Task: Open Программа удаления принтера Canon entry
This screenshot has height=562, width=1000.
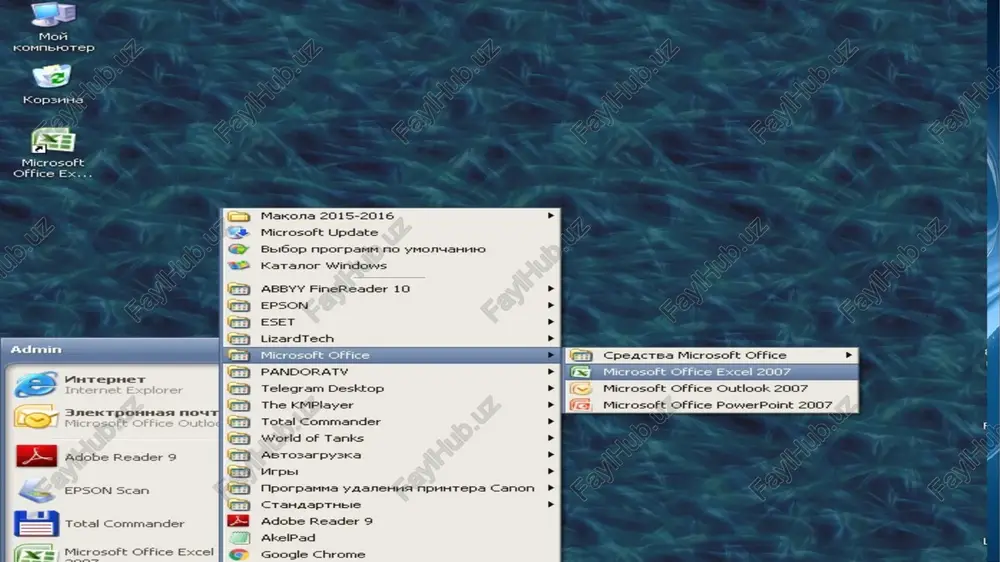Action: (392, 488)
